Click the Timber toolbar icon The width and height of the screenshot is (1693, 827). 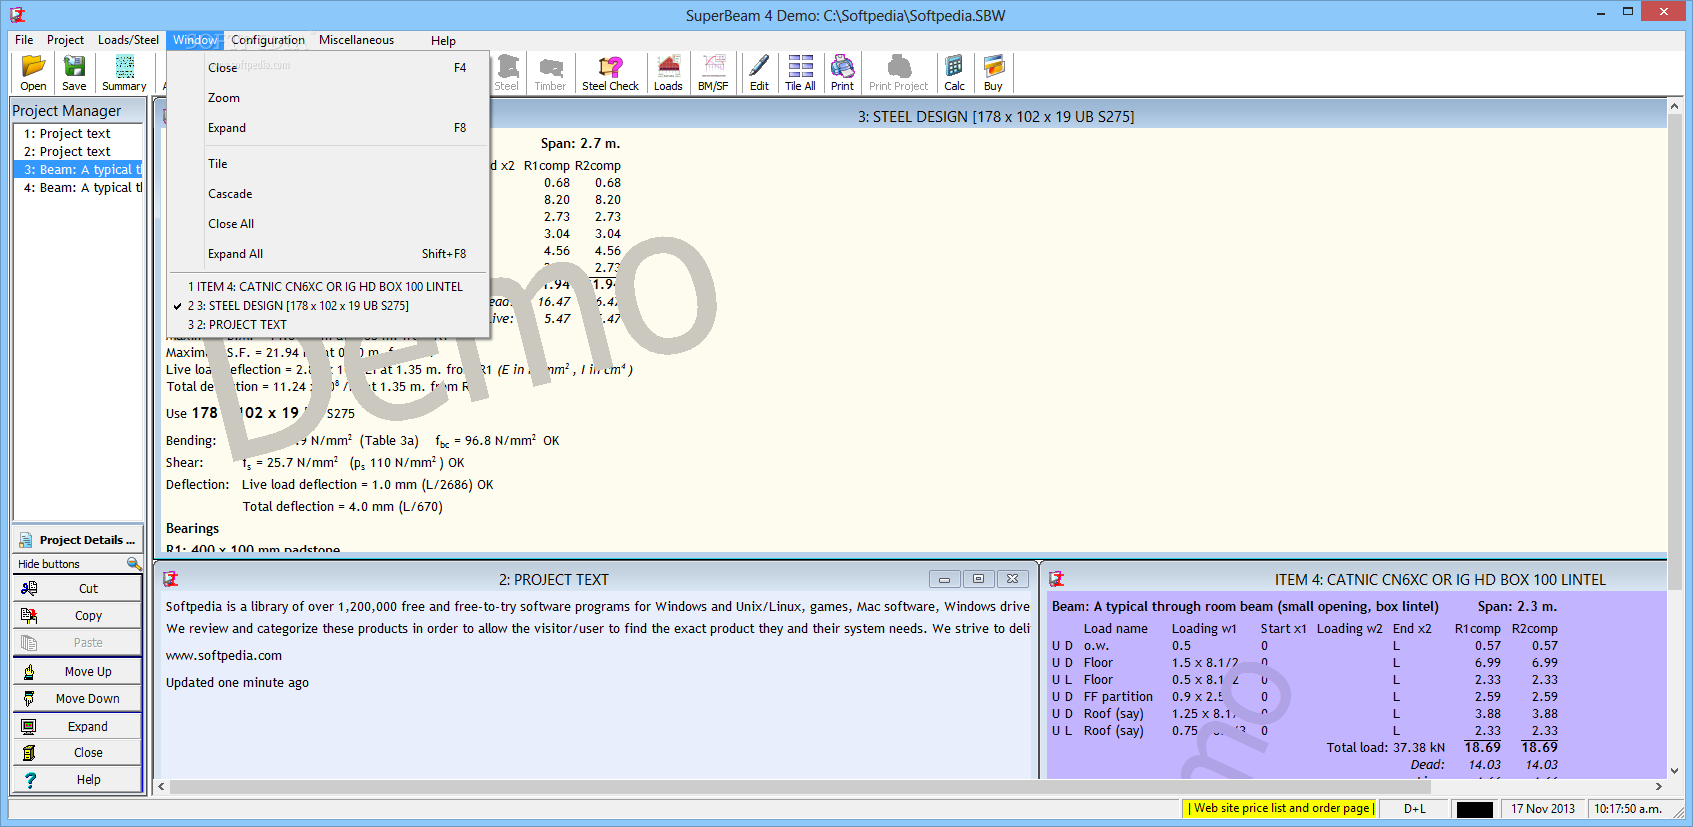(x=550, y=73)
